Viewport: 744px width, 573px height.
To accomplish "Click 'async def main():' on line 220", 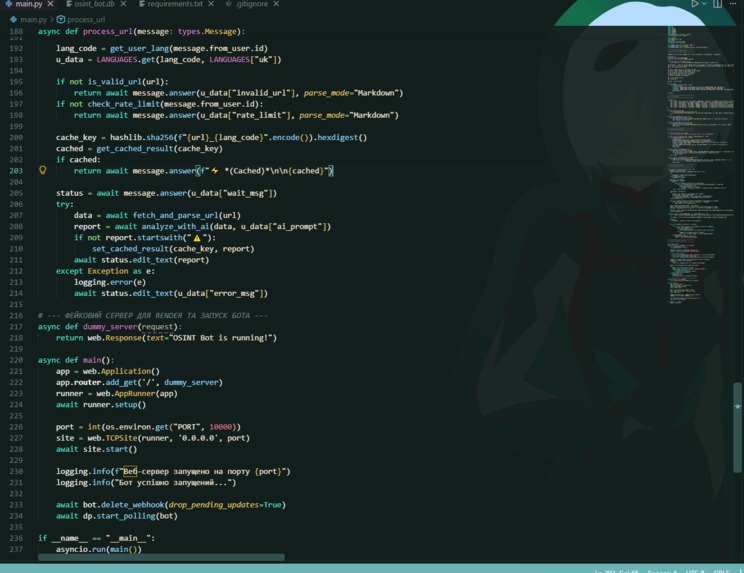I will pyautogui.click(x=76, y=360).
